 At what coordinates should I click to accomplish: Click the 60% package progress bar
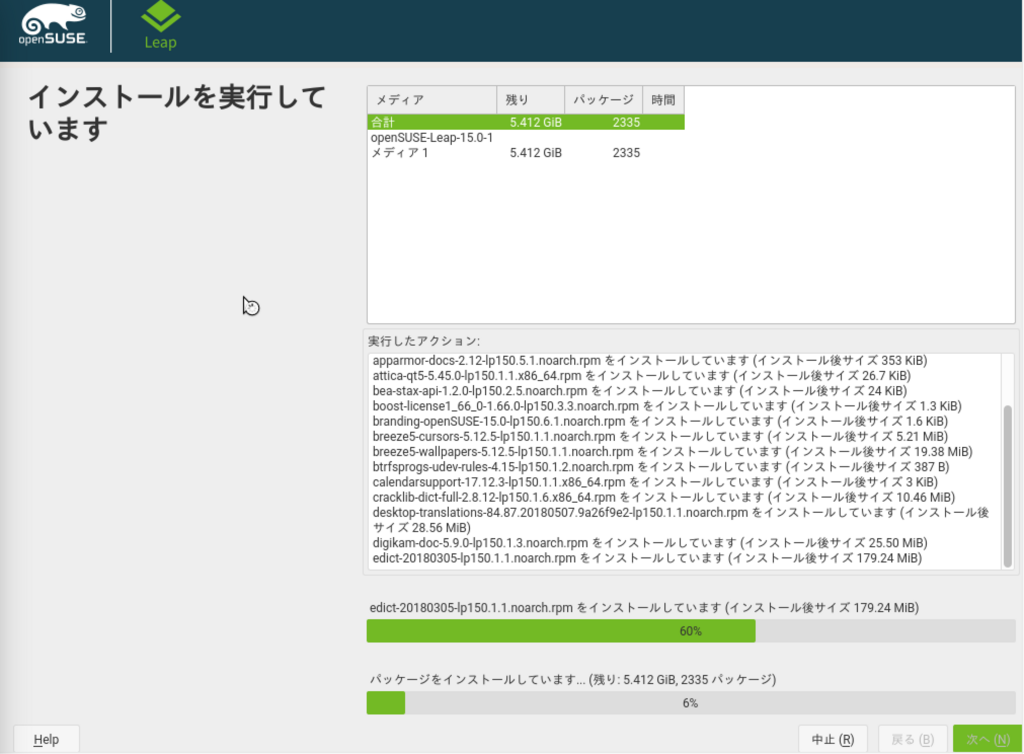pyautogui.click(x=690, y=631)
